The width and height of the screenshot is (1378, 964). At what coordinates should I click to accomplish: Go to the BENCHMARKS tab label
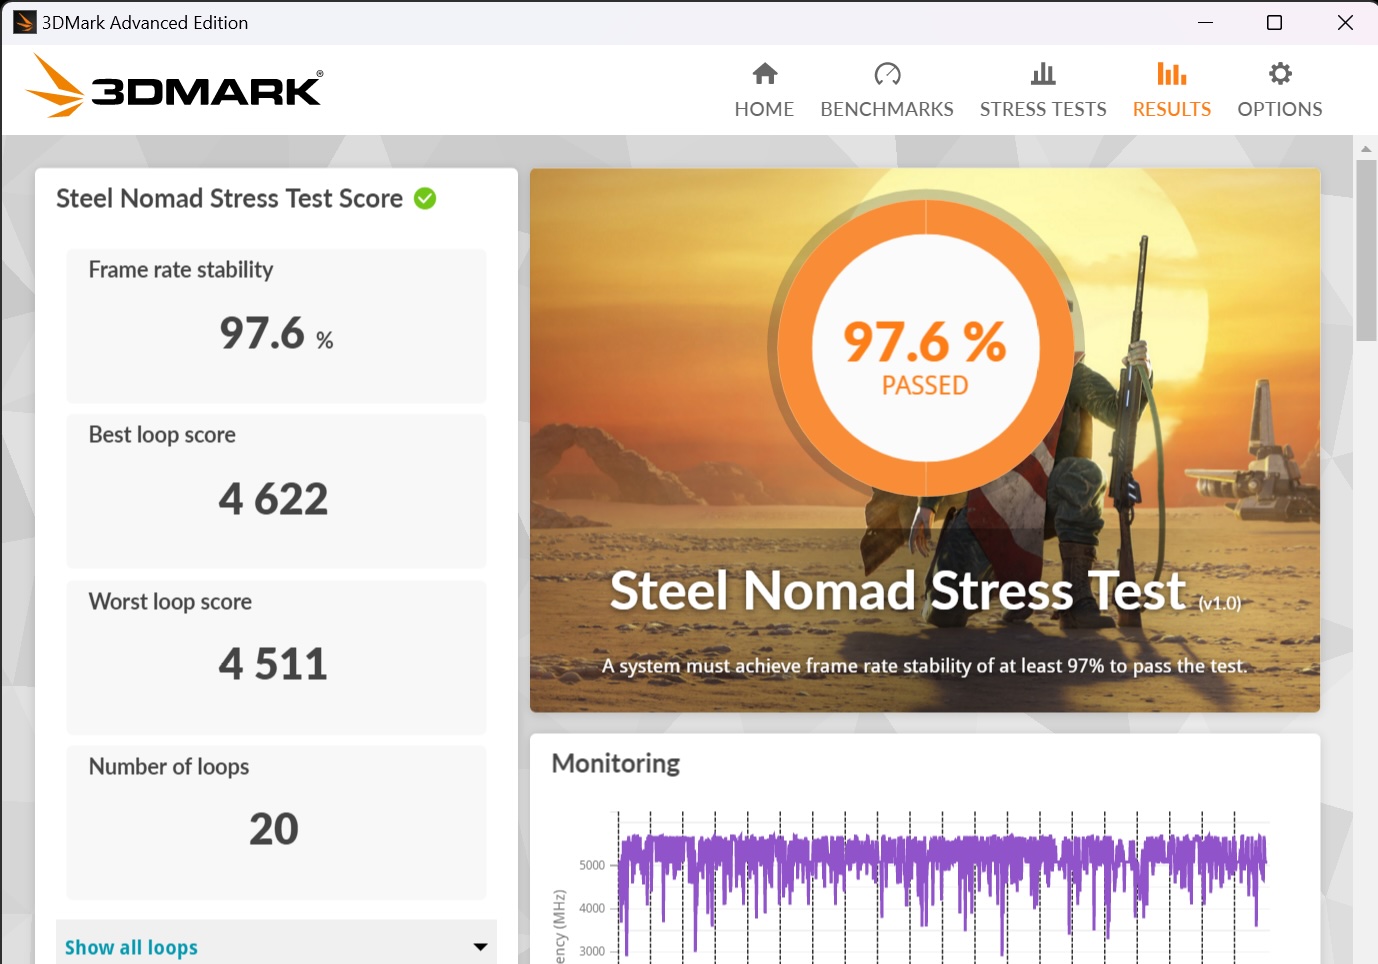tap(887, 109)
